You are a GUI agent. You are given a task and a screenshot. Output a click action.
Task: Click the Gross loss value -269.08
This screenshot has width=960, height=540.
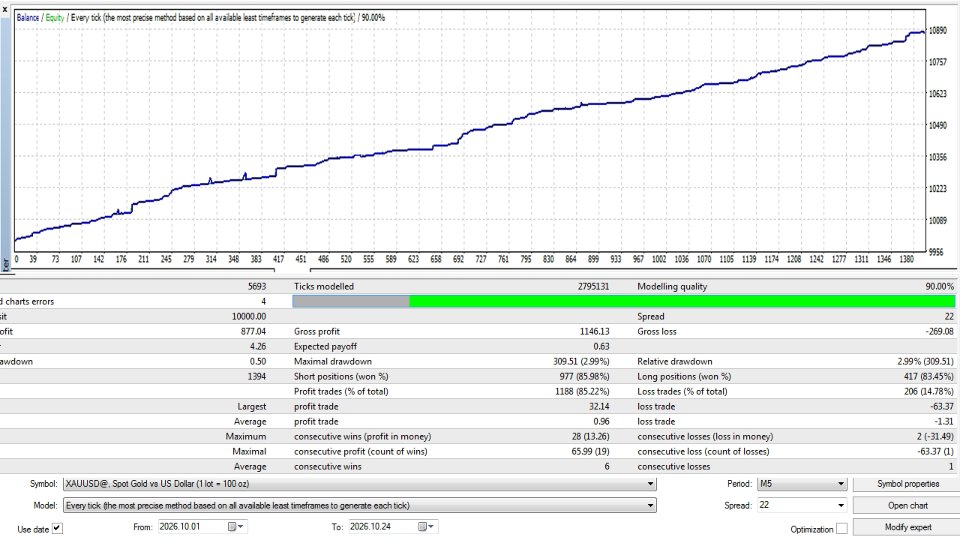coord(939,331)
